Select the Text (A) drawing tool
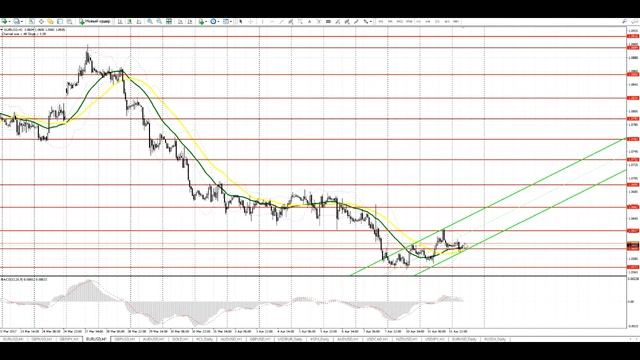Viewport: 640px width, 360px height. (309, 21)
